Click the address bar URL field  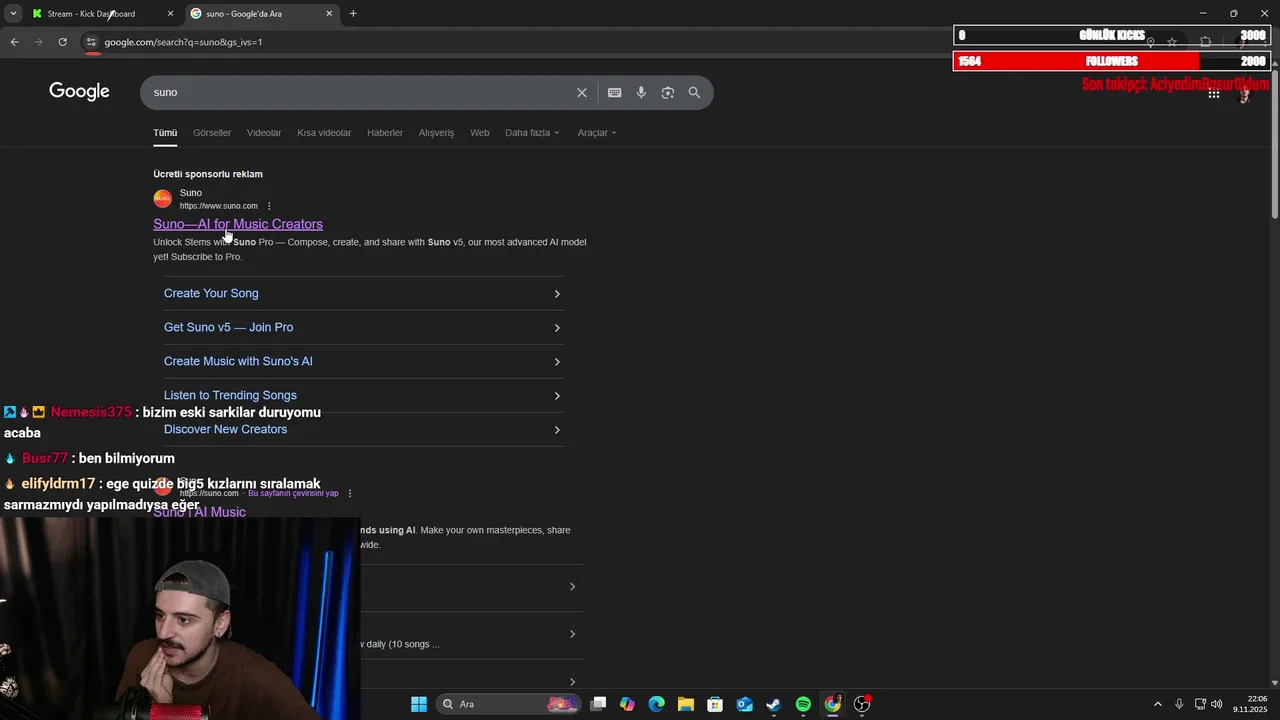tap(520, 42)
